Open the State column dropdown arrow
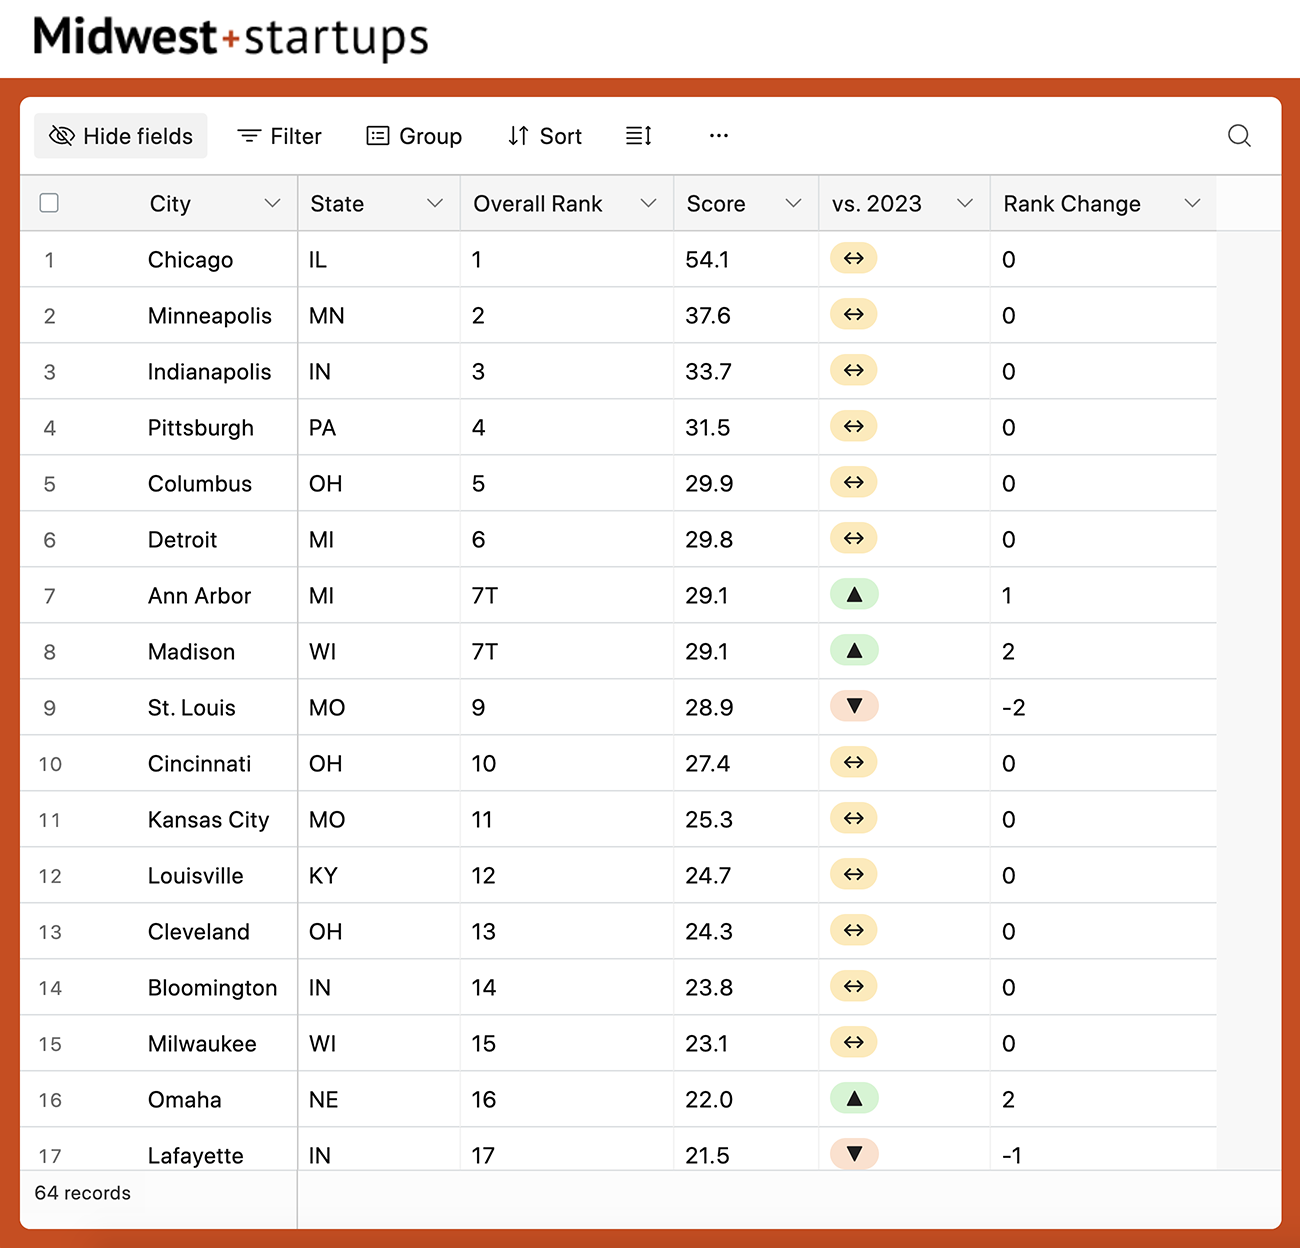Image resolution: width=1300 pixels, height=1248 pixels. [435, 203]
